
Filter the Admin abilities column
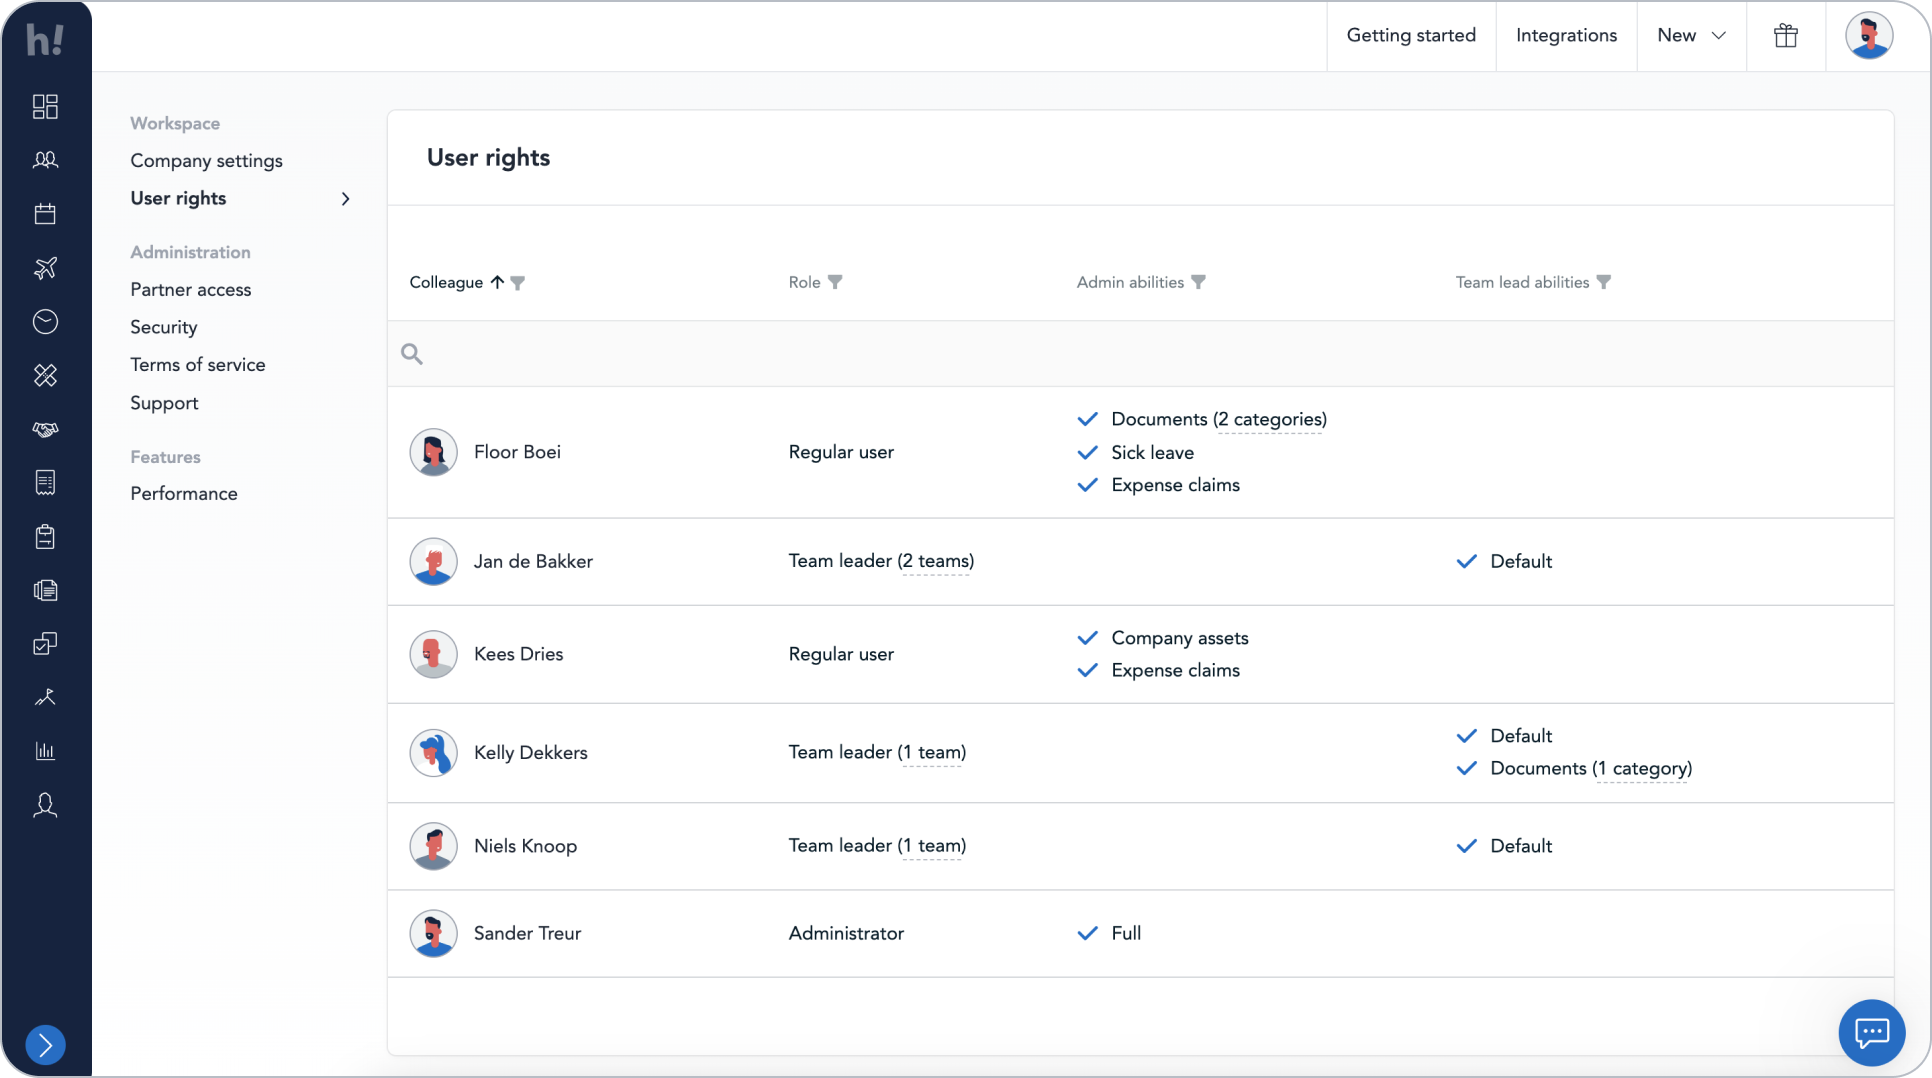(1198, 282)
